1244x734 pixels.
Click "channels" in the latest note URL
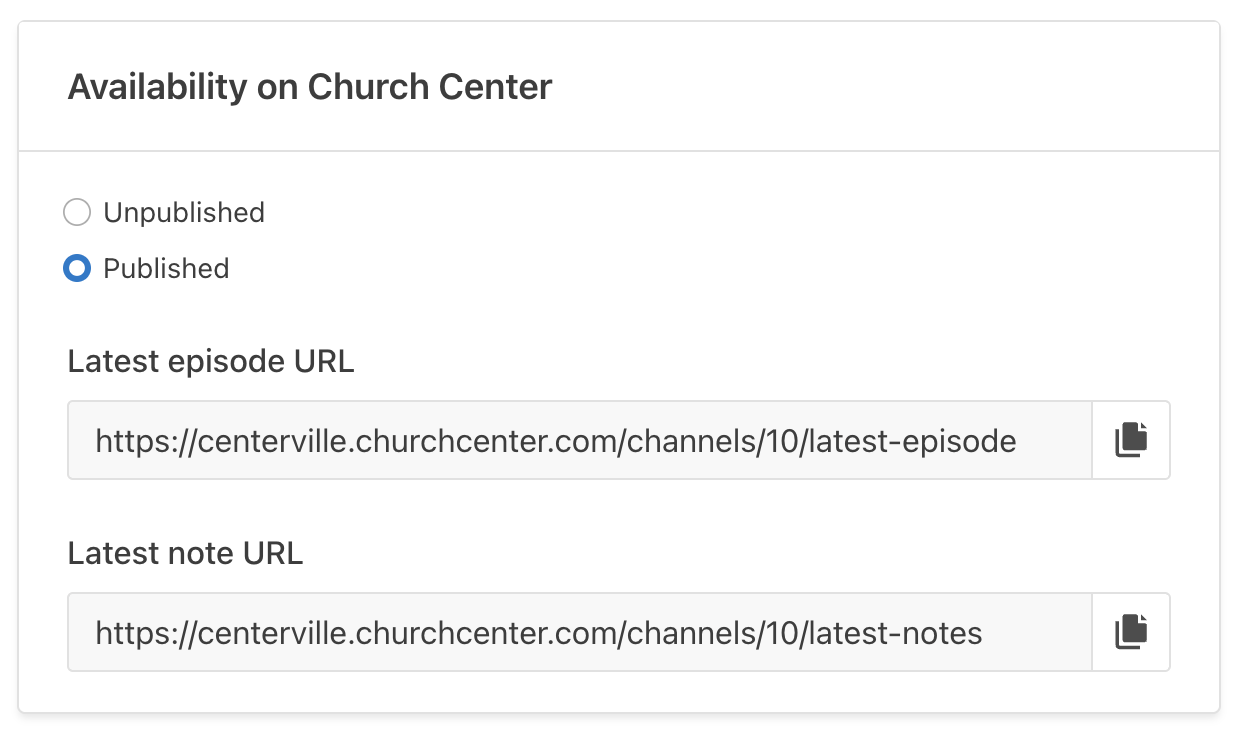(692, 633)
